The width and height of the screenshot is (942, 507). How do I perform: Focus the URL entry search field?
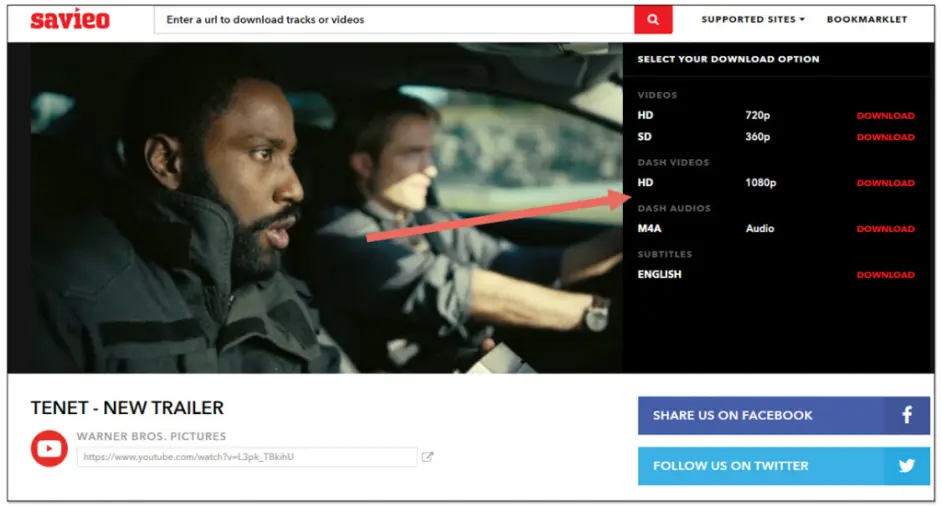tap(394, 20)
